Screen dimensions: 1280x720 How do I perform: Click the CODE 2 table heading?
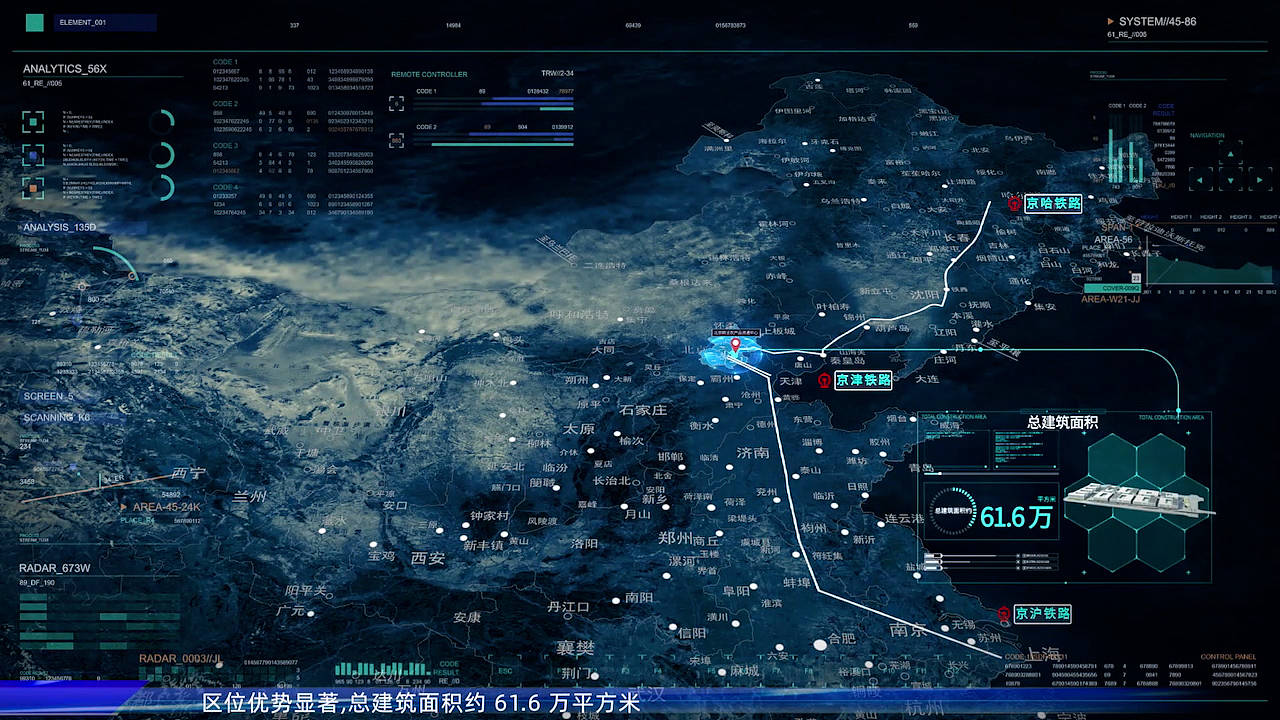225,104
